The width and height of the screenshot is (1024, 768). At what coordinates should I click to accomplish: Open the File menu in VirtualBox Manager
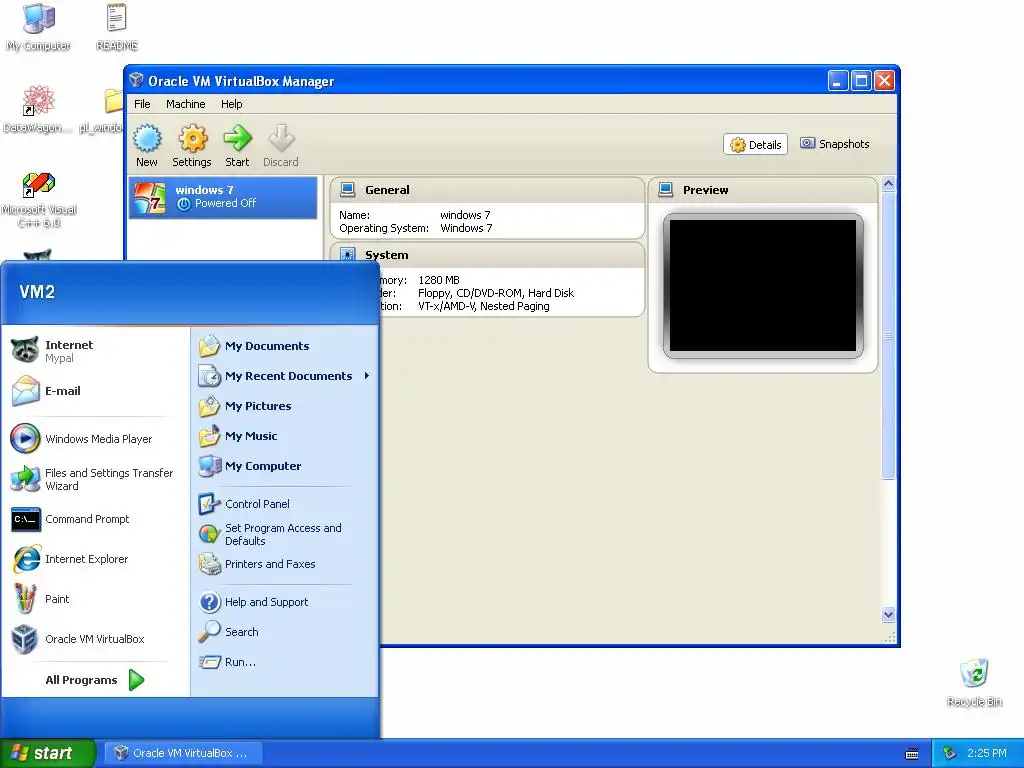coord(142,104)
